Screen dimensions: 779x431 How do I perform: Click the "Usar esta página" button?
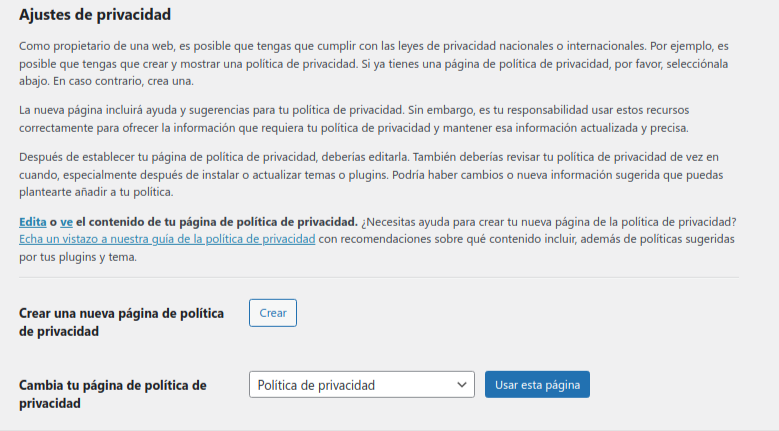tap(537, 385)
